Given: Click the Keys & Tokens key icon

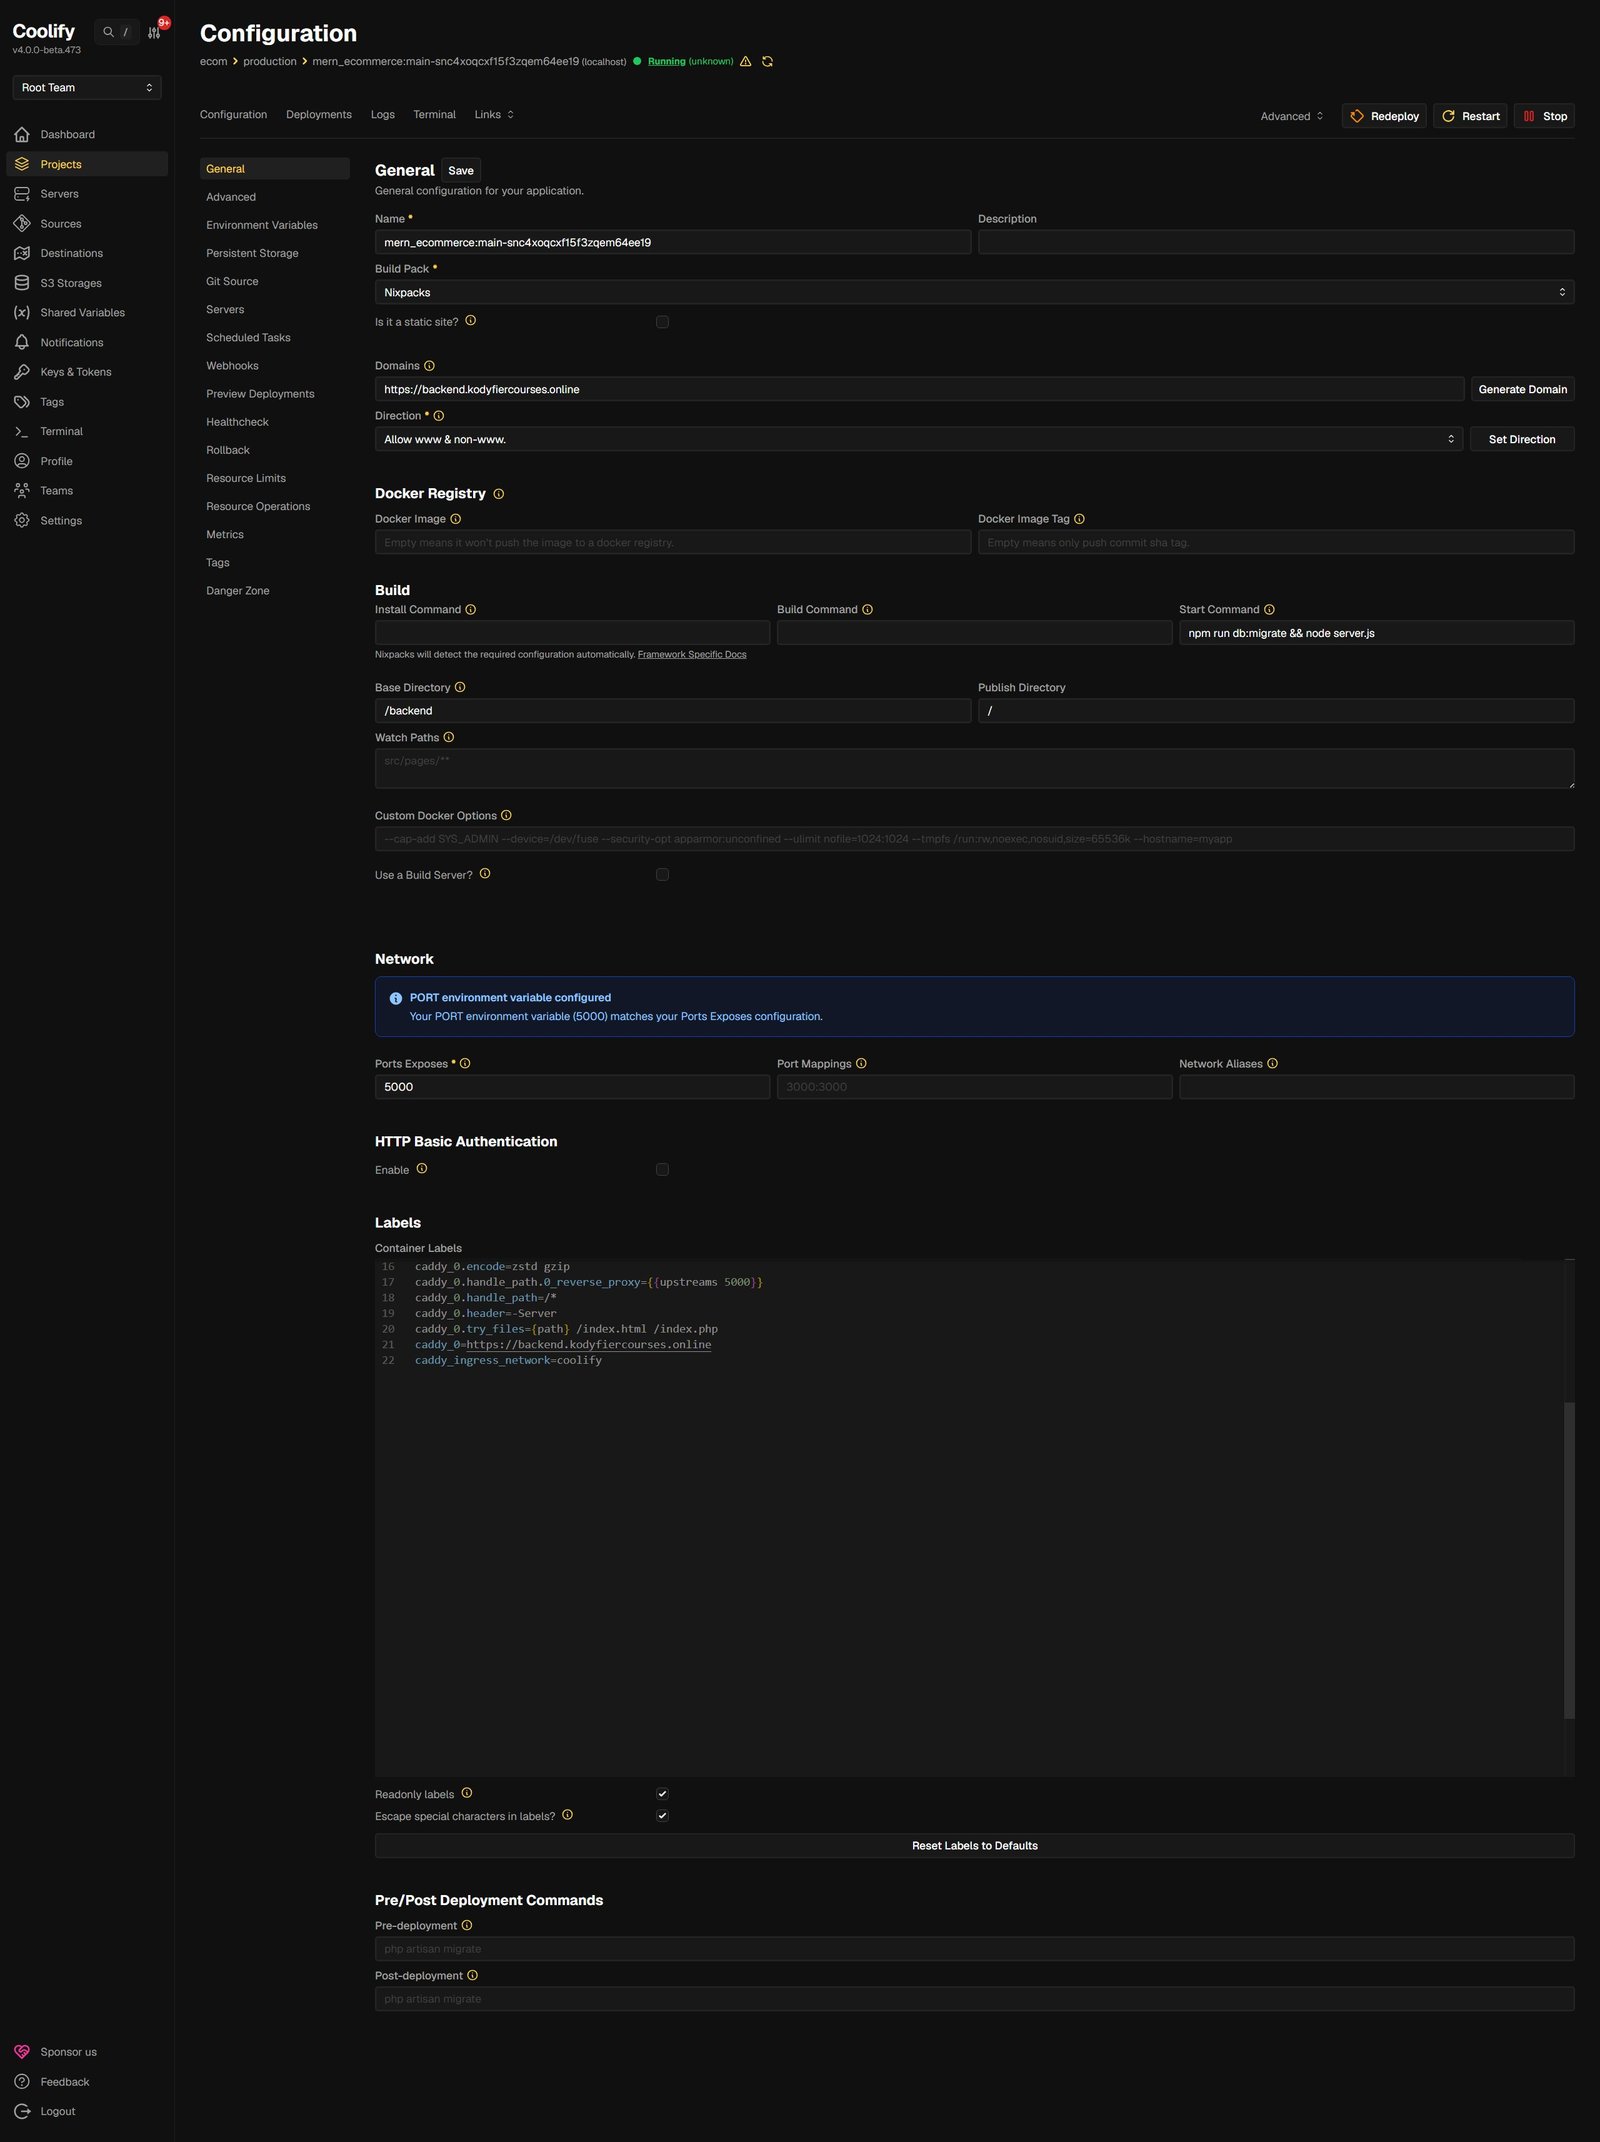Looking at the screenshot, I should click(x=22, y=372).
